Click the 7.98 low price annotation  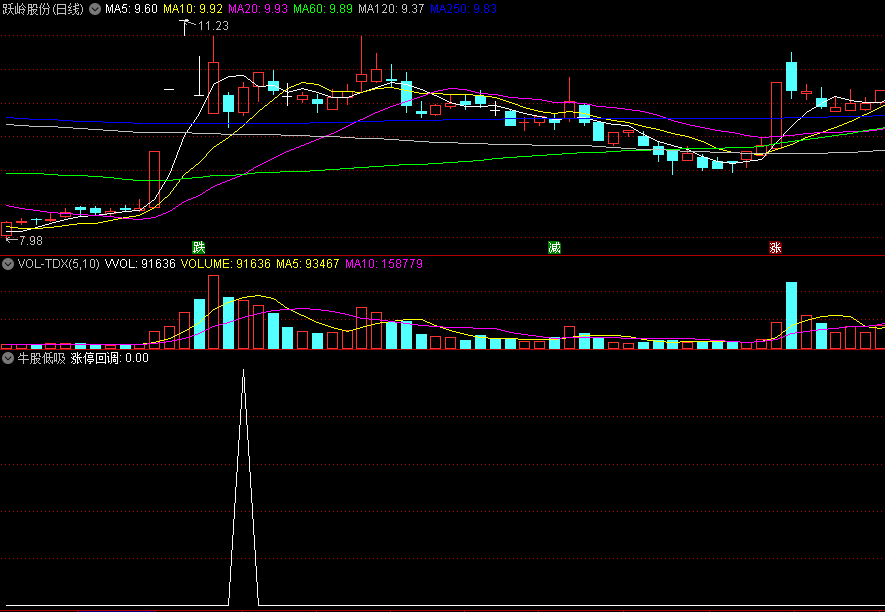point(31,241)
